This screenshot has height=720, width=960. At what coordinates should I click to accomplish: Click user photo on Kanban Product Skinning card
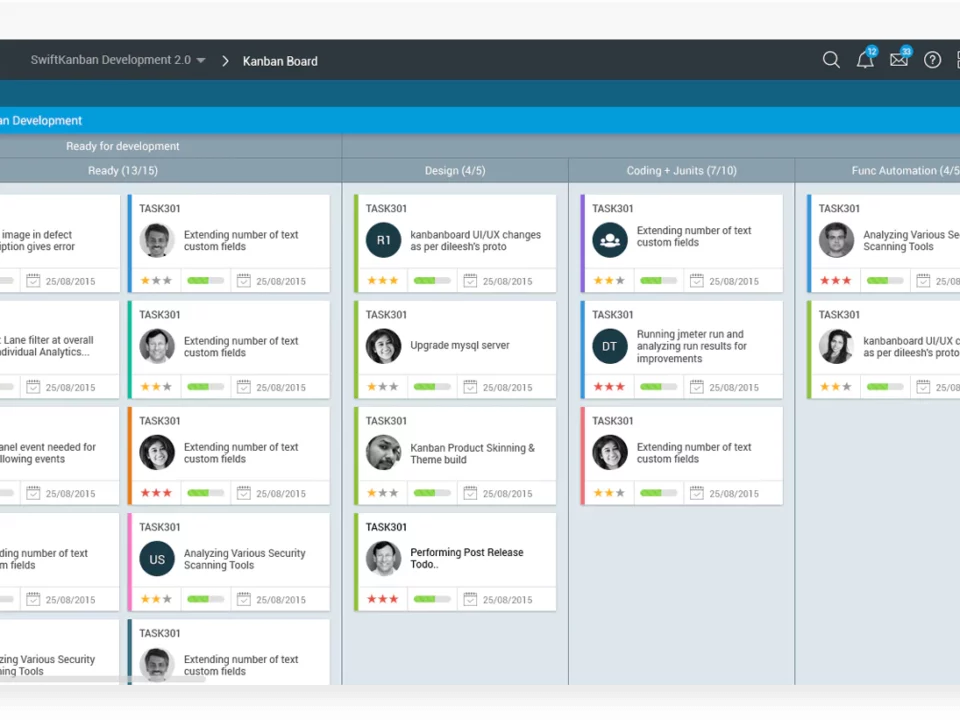pyautogui.click(x=383, y=452)
